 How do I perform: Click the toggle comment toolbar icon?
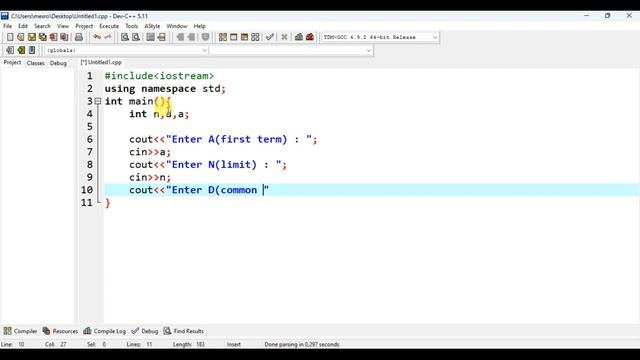click(x=205, y=37)
